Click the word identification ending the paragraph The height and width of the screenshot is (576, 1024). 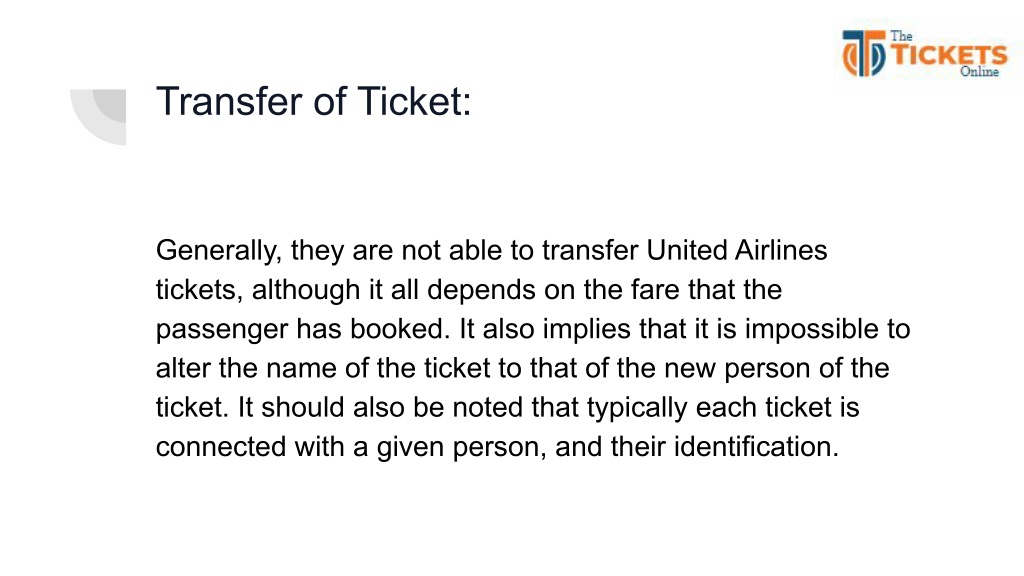coord(756,447)
